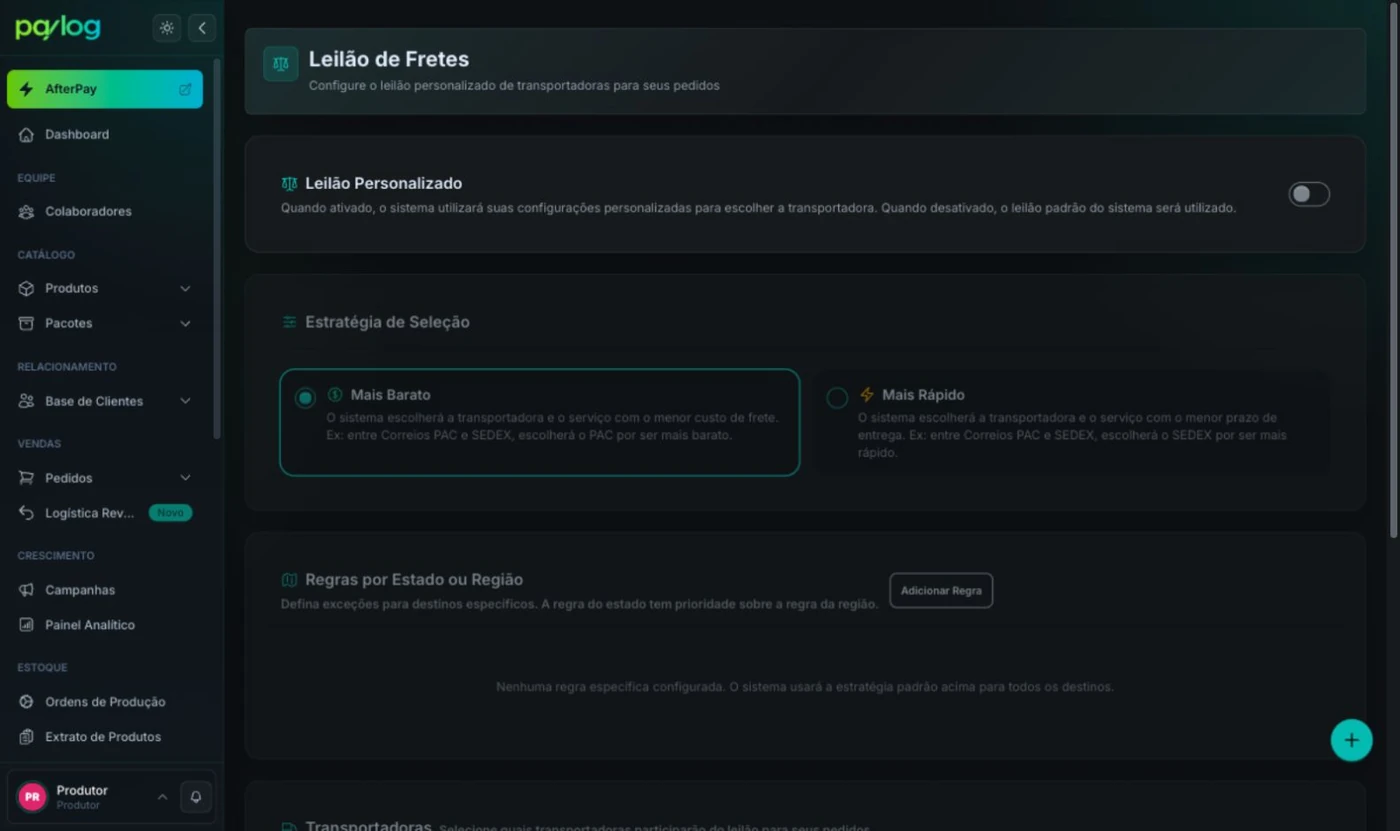
Task: Click the Novo badge on Logística Reversa
Action: 170,513
